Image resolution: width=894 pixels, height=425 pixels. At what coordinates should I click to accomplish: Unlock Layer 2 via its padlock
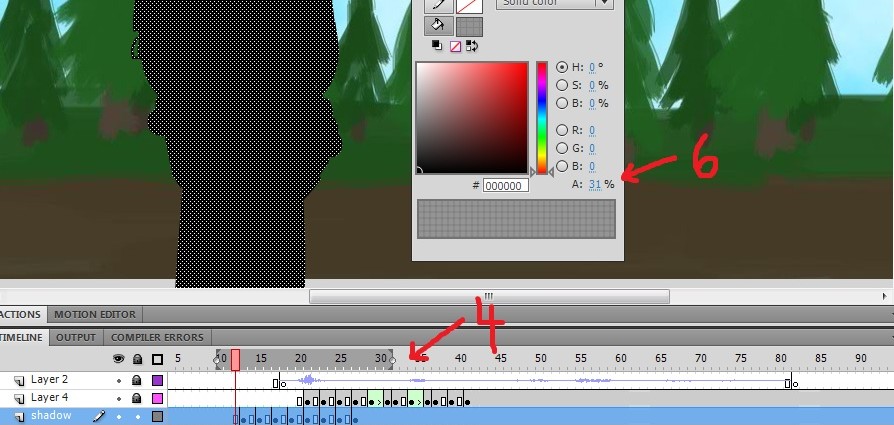[137, 380]
